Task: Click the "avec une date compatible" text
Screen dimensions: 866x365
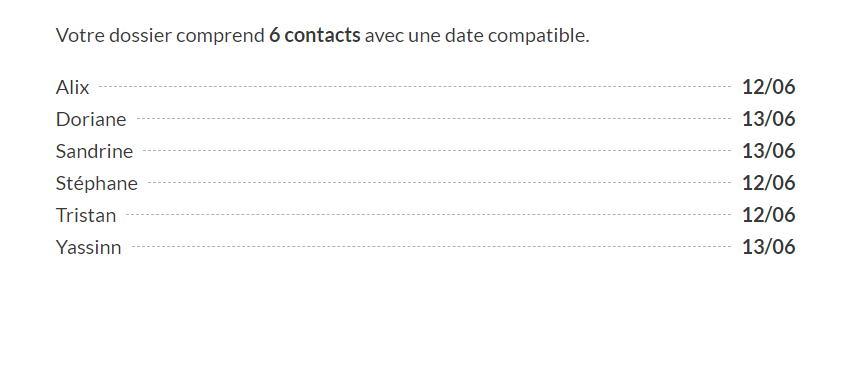Action: 476,36
